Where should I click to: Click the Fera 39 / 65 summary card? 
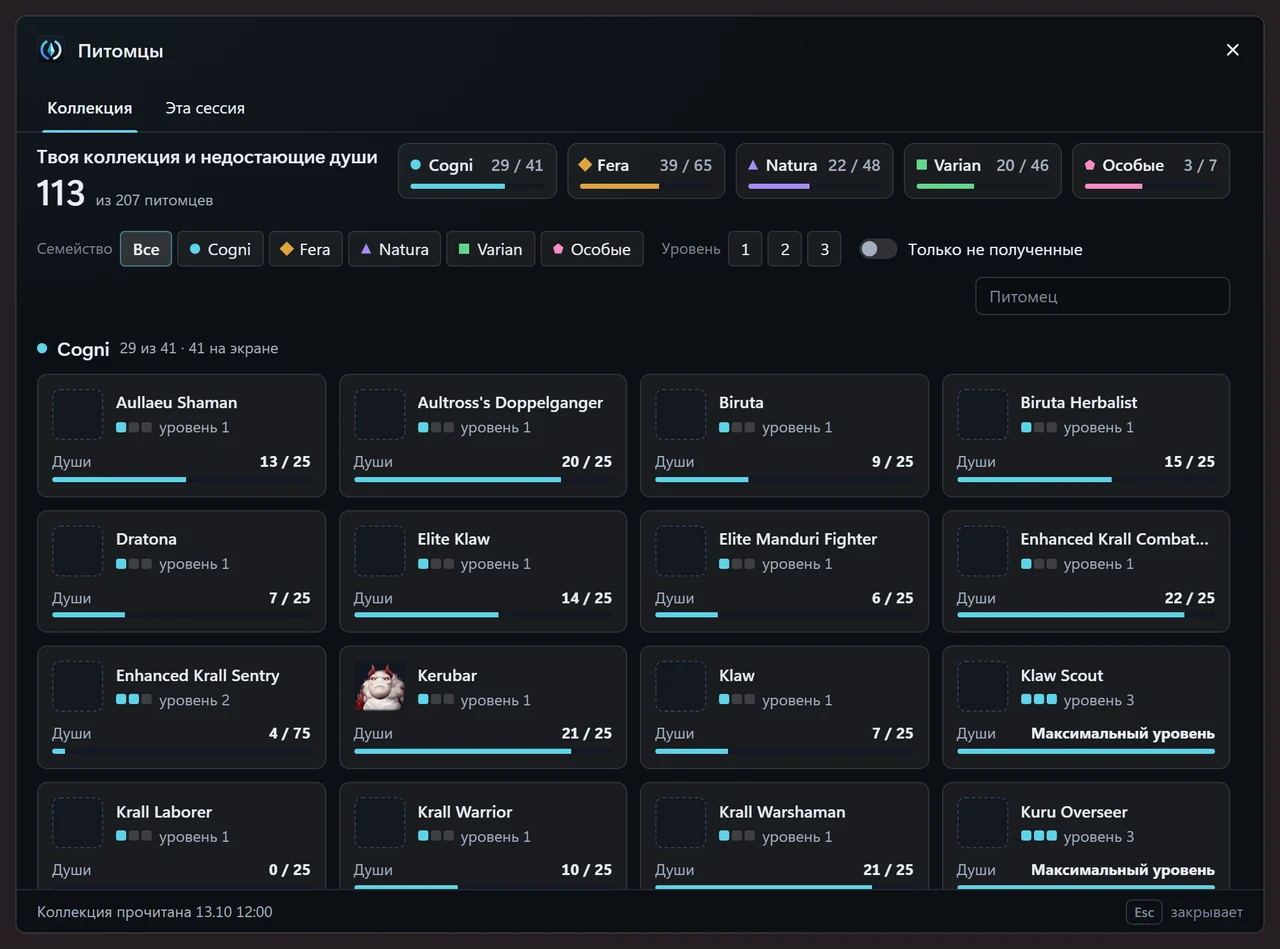(646, 171)
